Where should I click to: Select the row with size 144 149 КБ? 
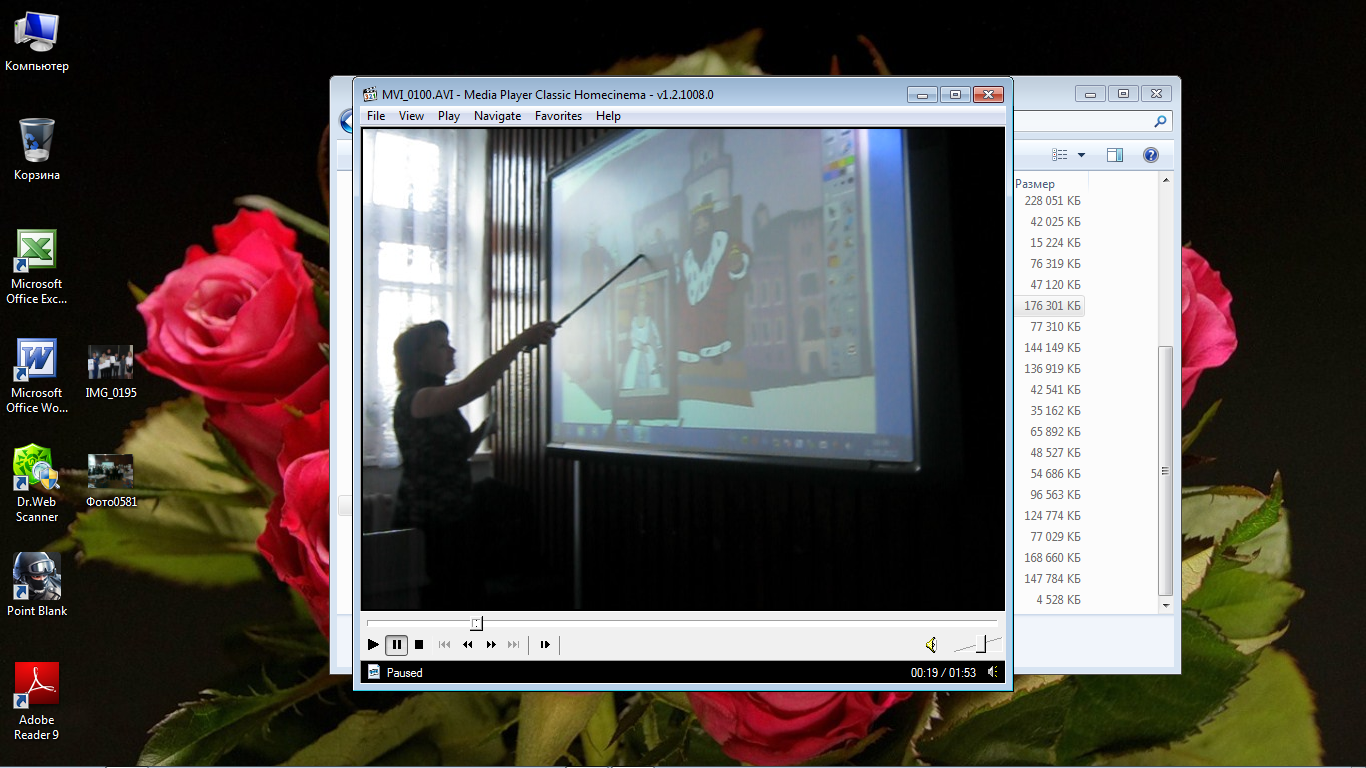1052,348
